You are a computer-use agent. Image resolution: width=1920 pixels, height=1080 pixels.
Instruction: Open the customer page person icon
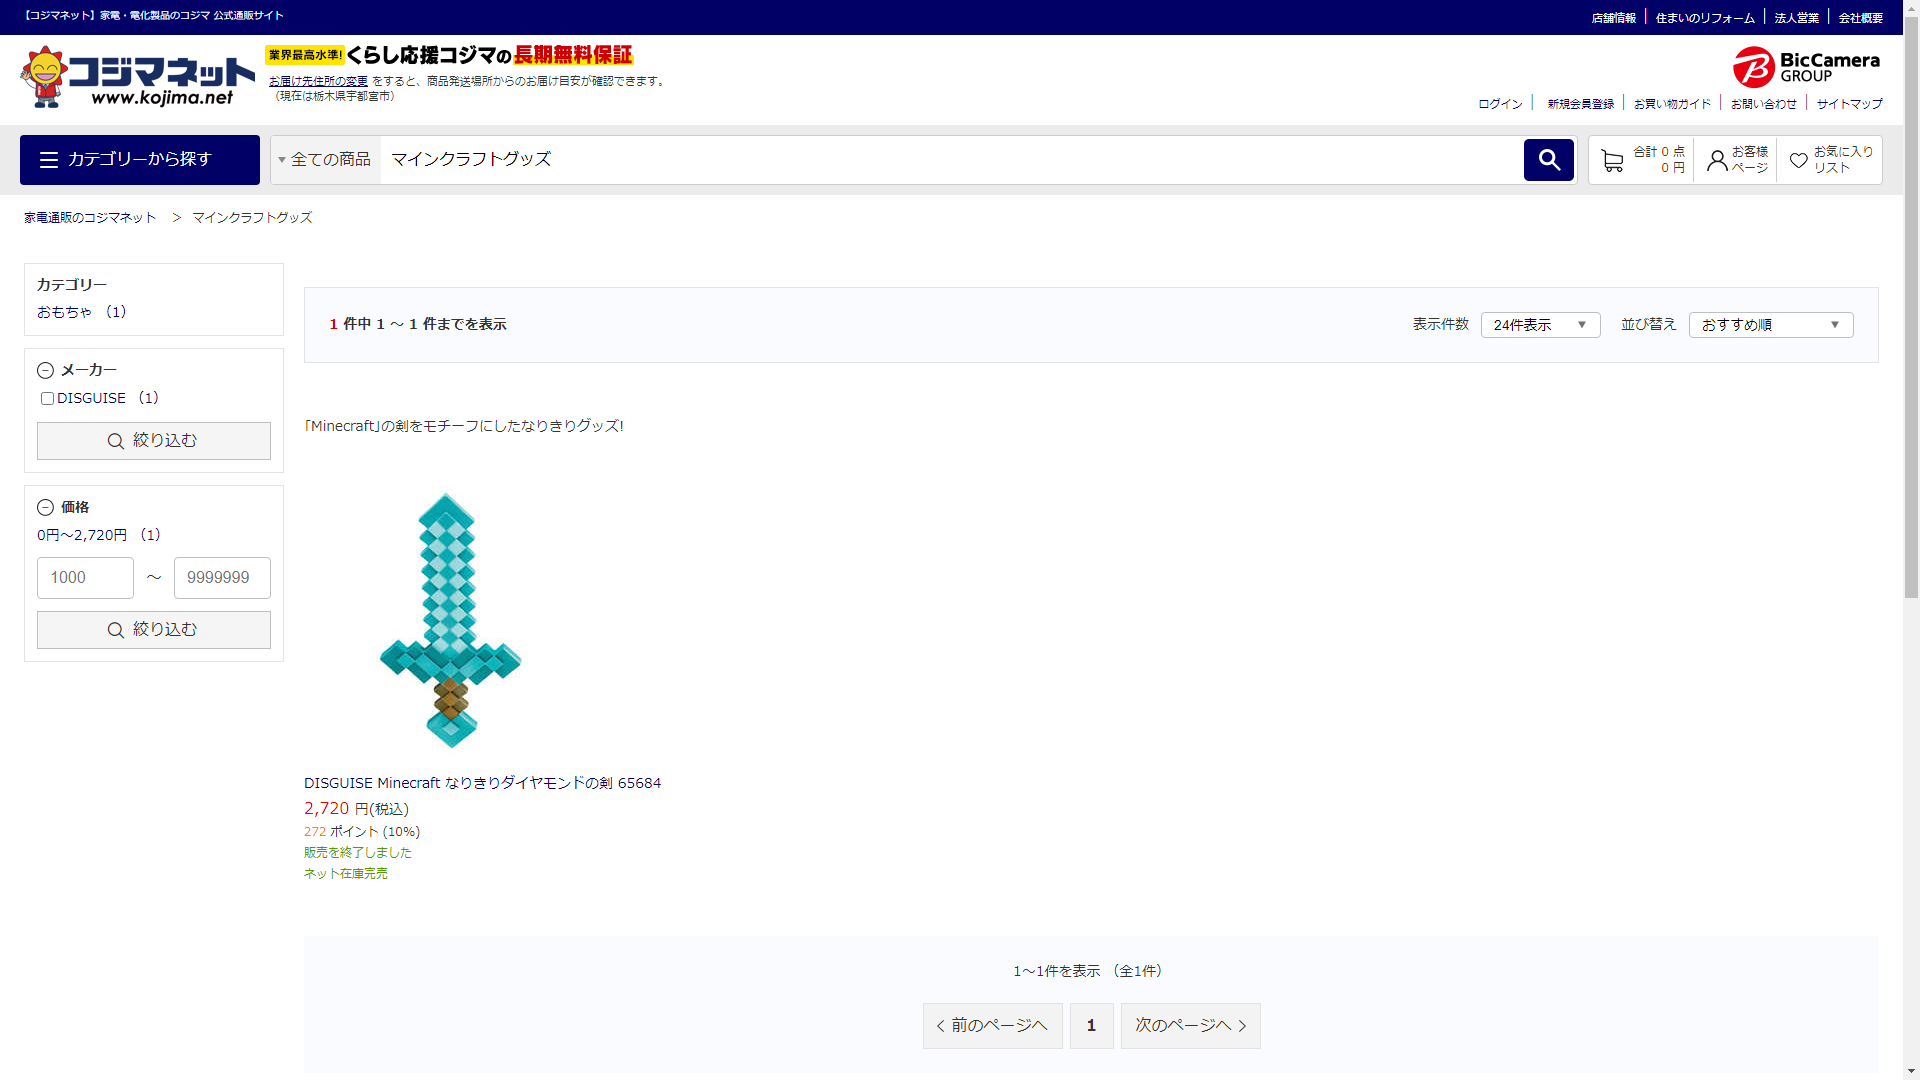point(1717,160)
